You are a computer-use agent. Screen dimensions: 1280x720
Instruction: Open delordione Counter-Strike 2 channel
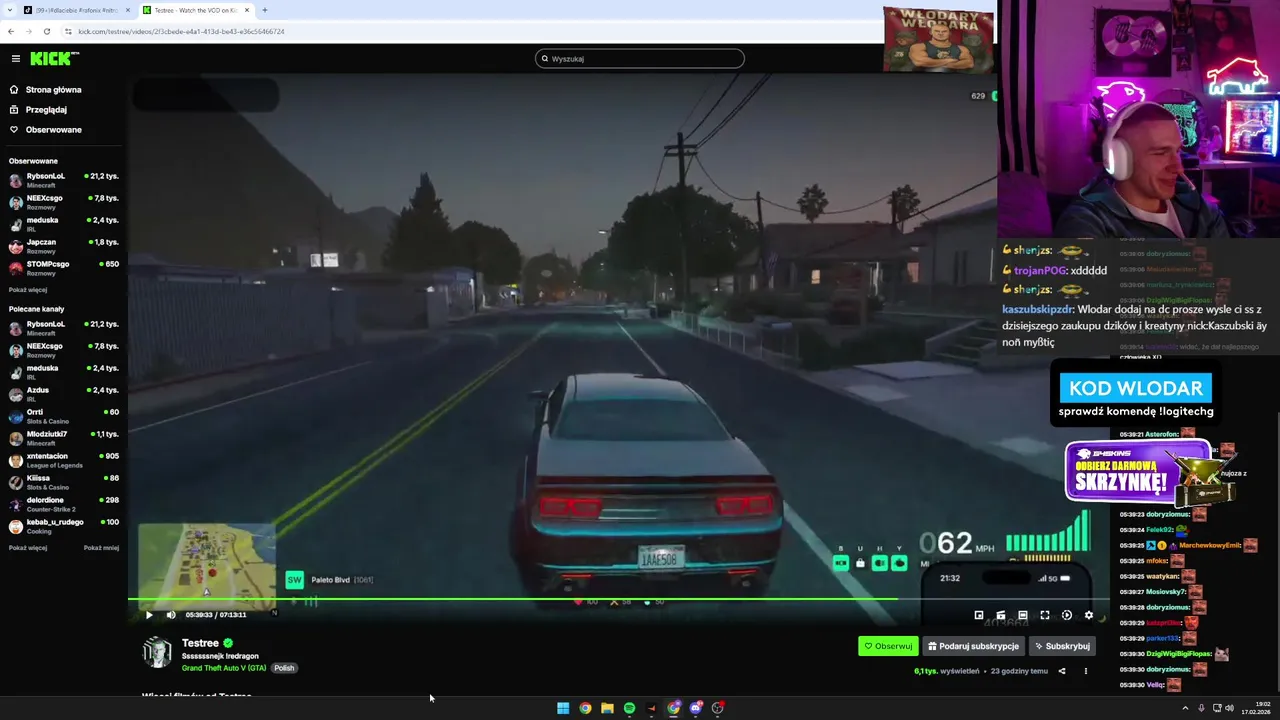click(63, 504)
